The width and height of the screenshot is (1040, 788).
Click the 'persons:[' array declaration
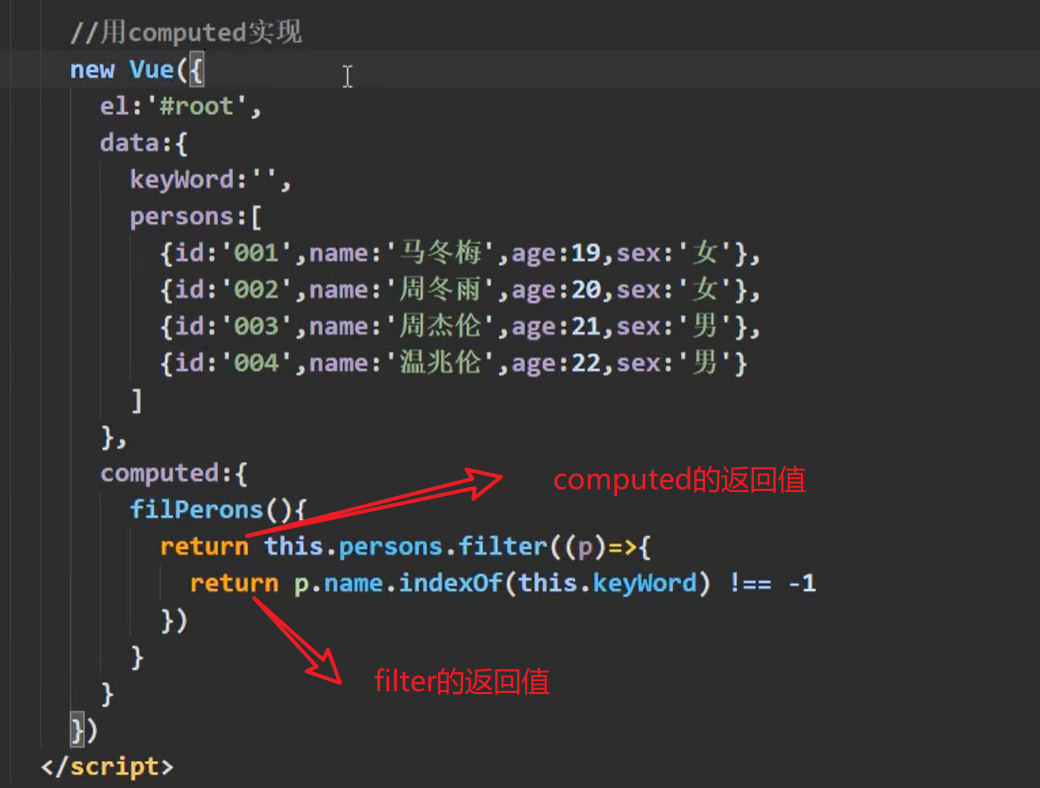click(x=196, y=216)
